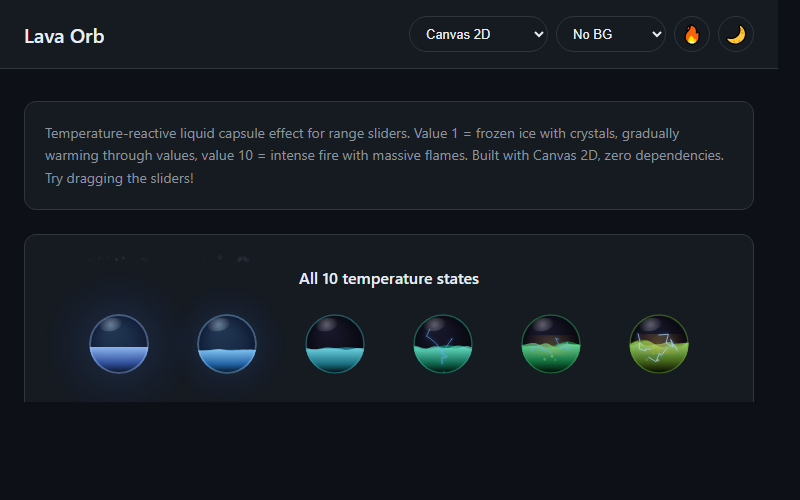Open the Canvas 2D renderer dropdown
The image size is (800, 500).
(478, 34)
